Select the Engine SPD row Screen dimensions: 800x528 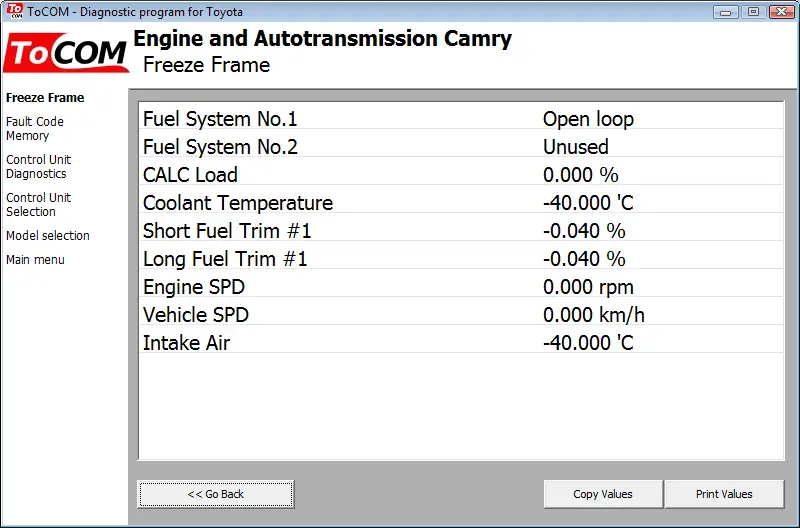click(x=461, y=287)
